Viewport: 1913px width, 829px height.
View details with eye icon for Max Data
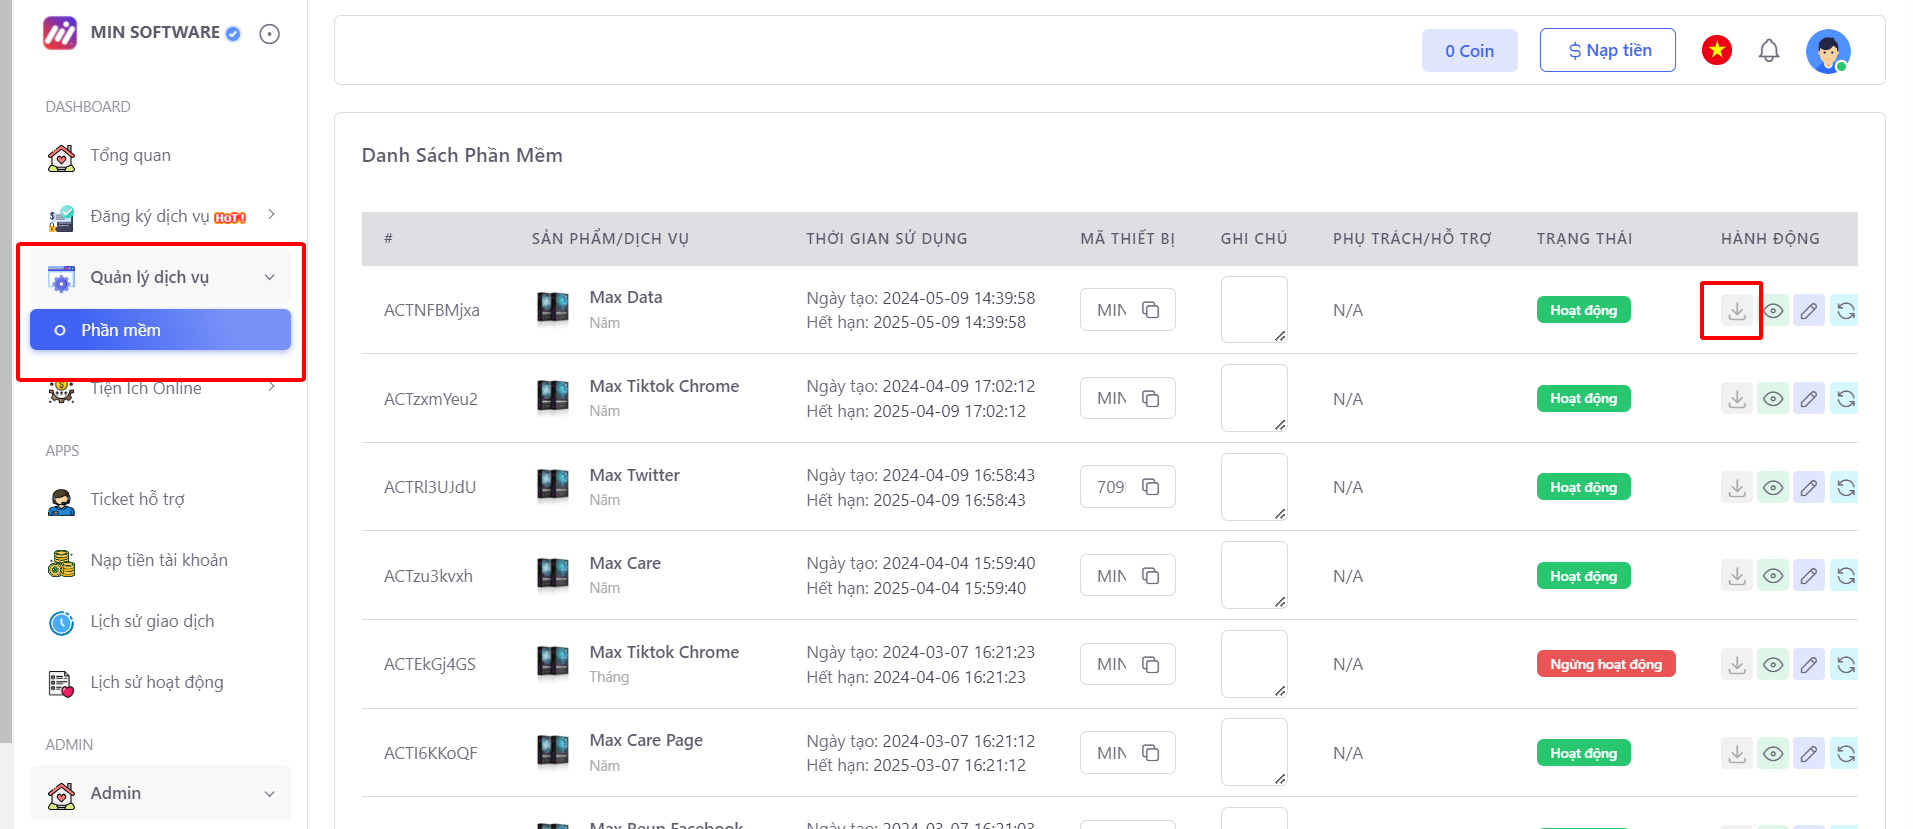(x=1773, y=310)
